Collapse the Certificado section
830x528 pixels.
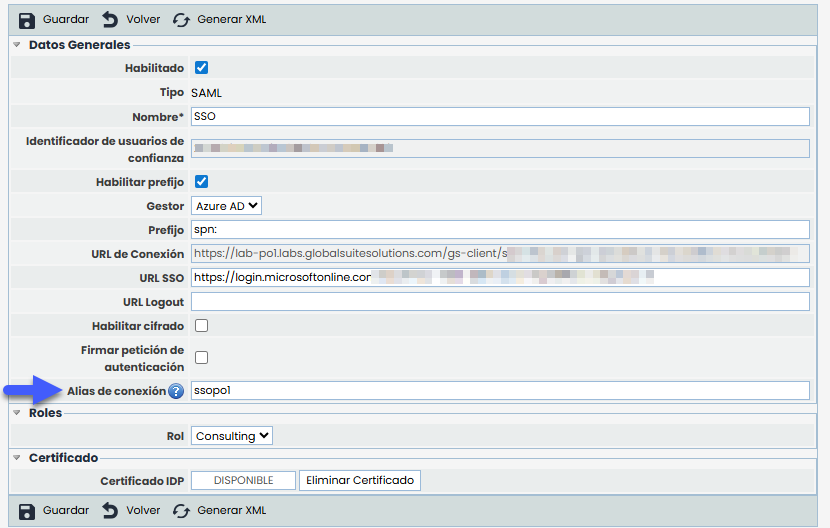[x=17, y=458]
